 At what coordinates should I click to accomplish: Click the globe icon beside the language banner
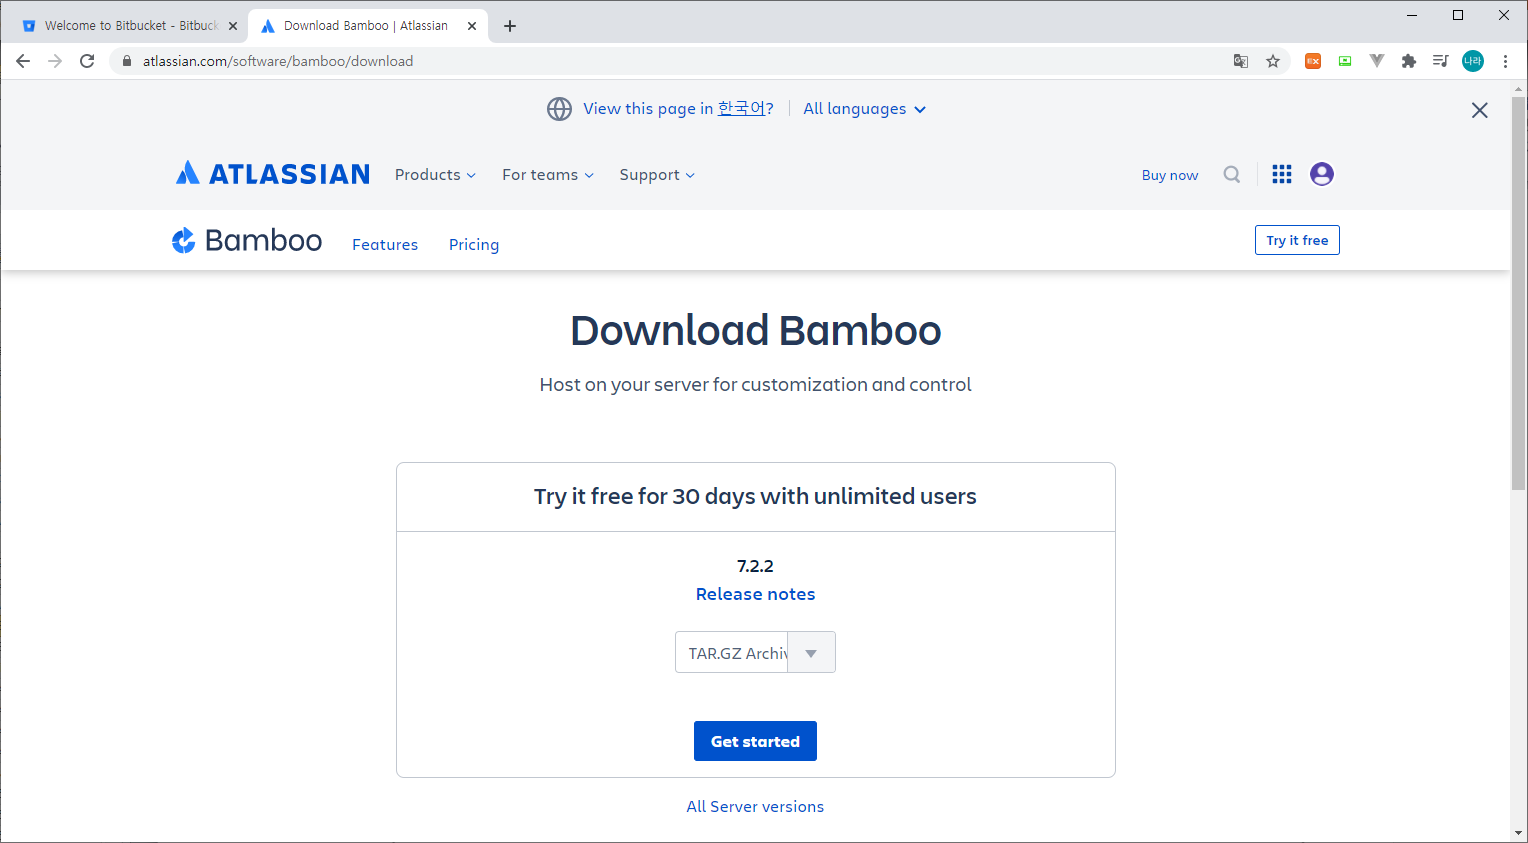click(559, 109)
